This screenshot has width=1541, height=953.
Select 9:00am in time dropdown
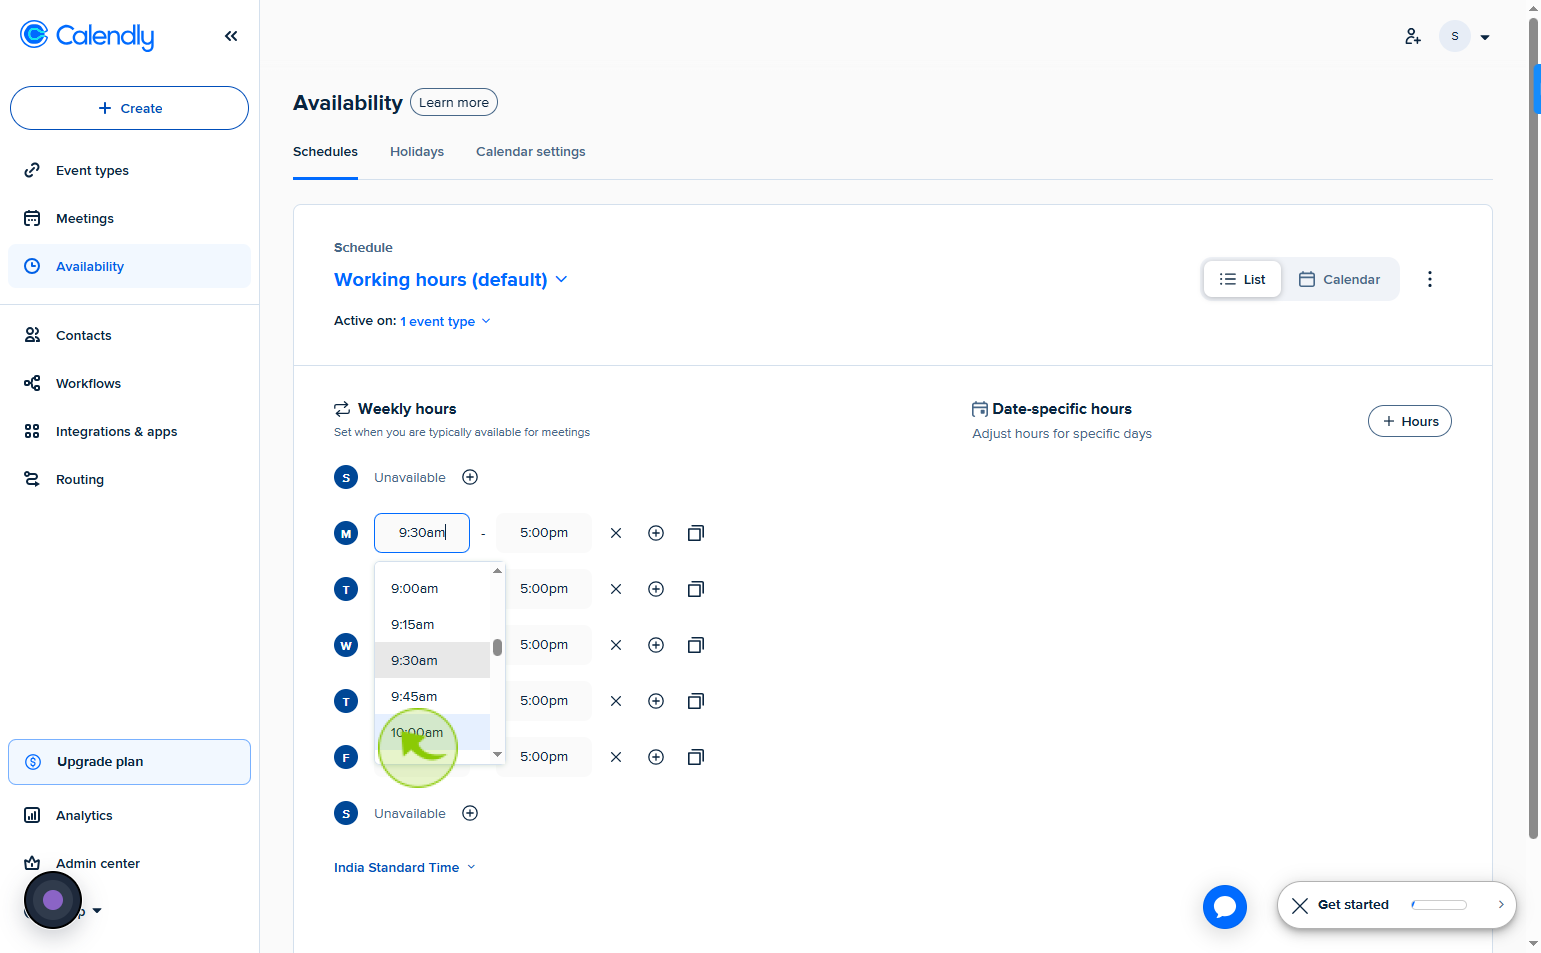pos(432,588)
